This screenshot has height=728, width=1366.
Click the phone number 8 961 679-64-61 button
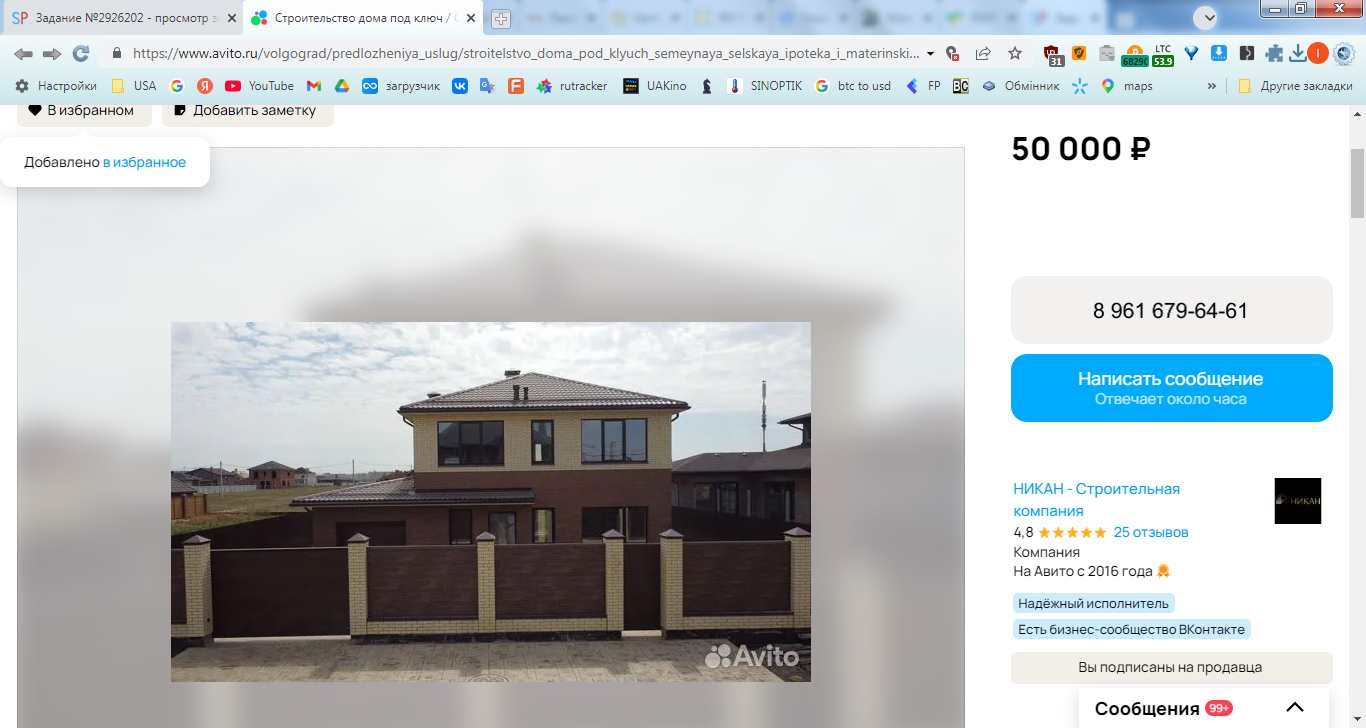coord(1172,310)
